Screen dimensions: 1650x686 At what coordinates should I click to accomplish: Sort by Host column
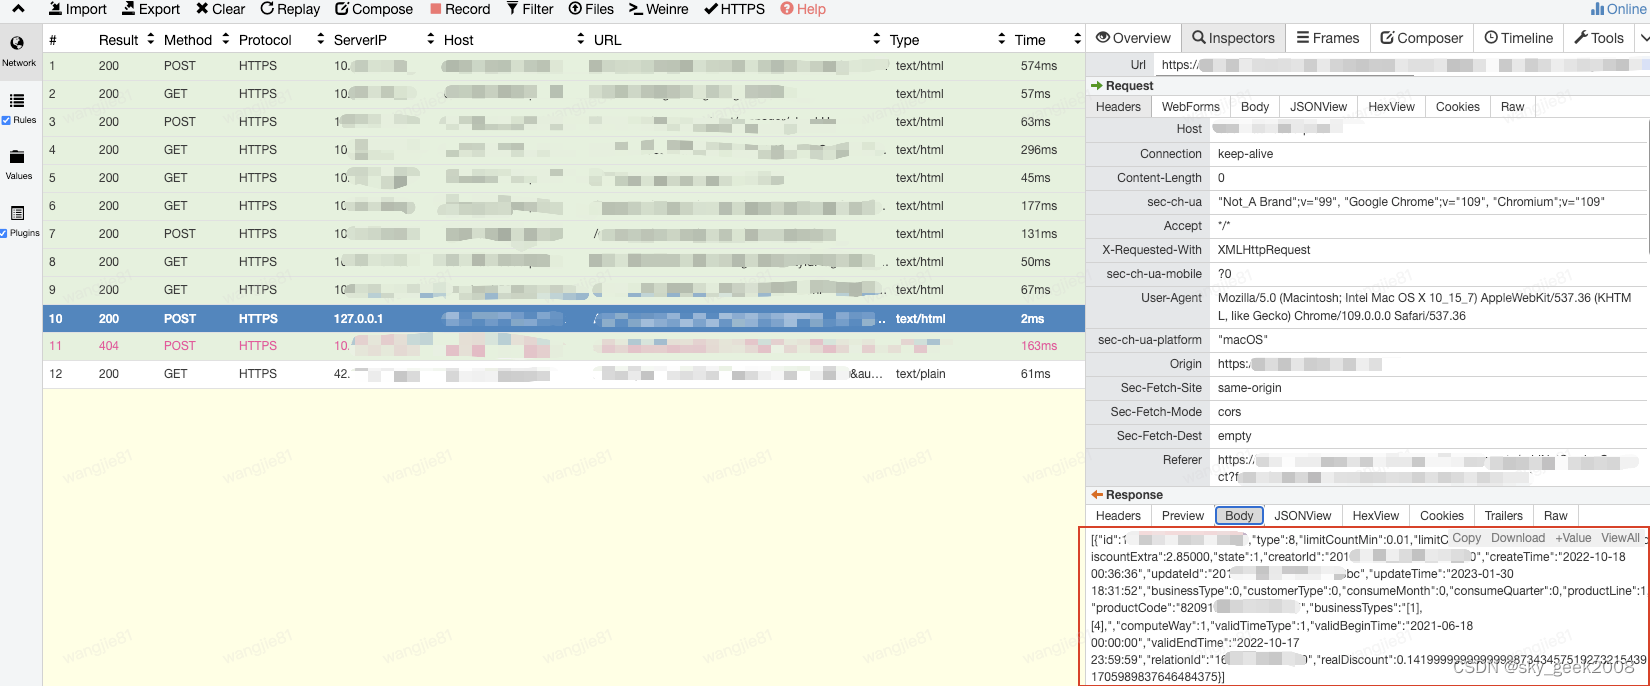point(514,40)
